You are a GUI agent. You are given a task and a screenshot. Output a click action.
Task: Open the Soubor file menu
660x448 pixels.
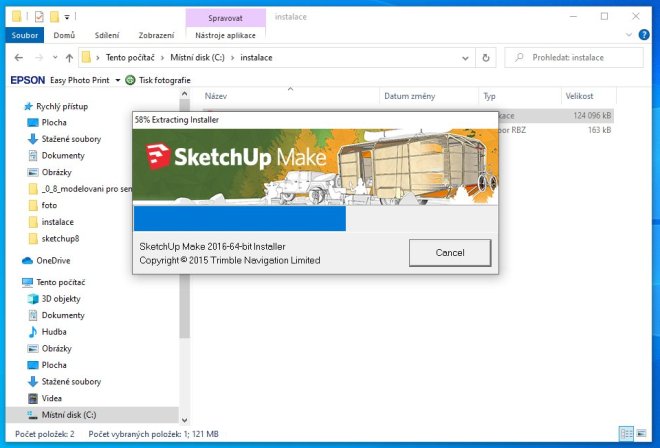tap(25, 35)
